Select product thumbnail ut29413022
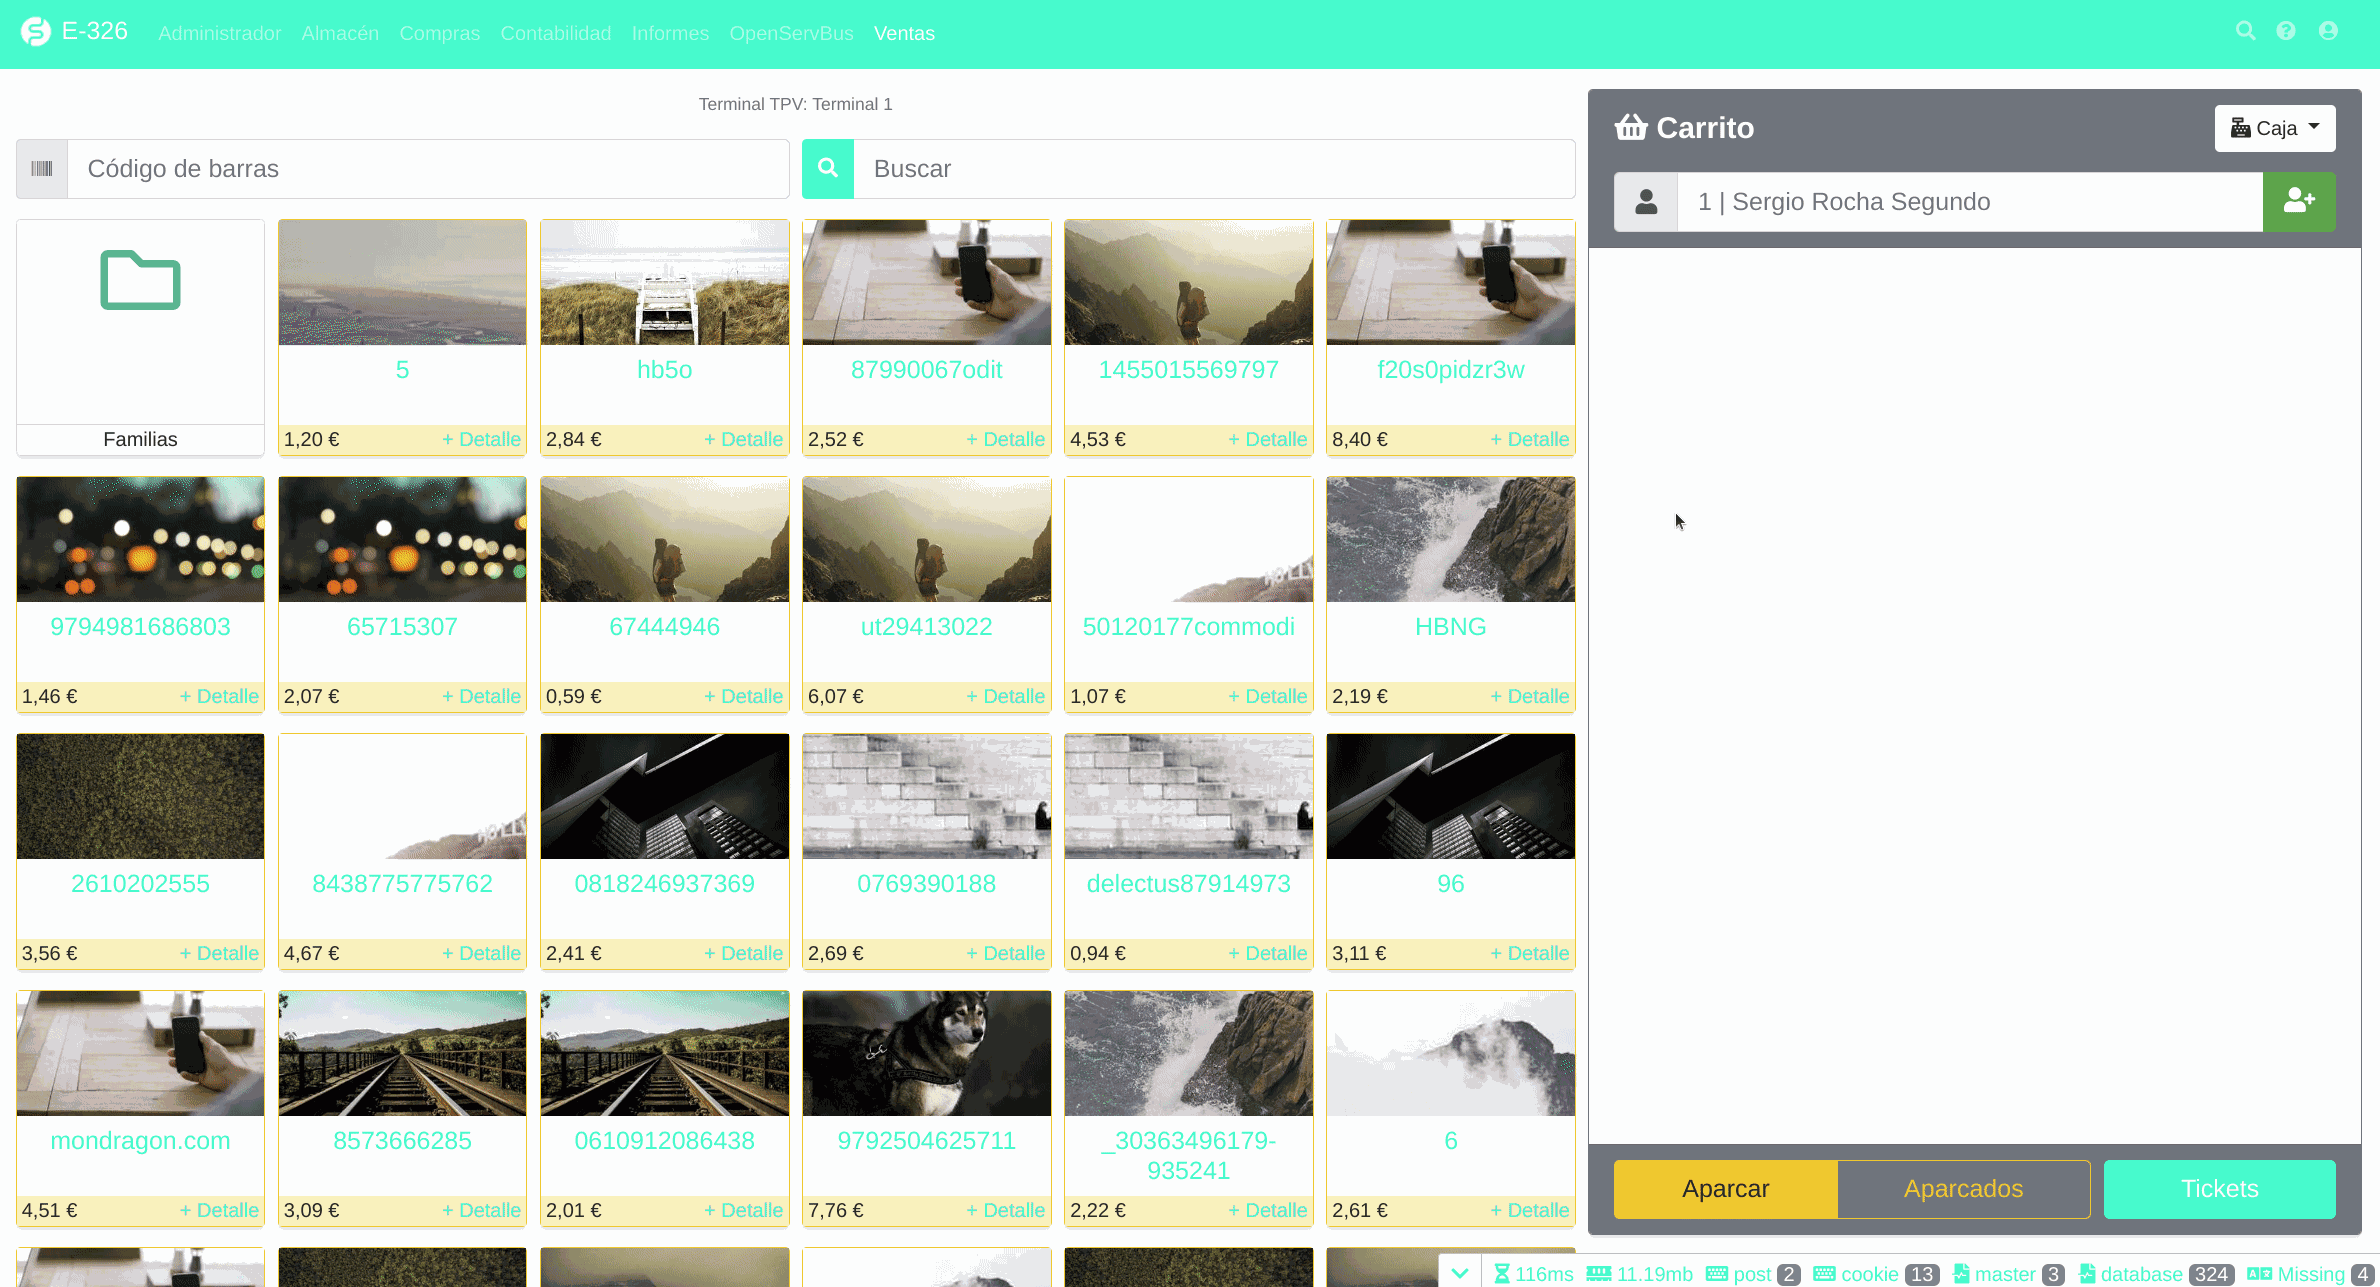 927,540
